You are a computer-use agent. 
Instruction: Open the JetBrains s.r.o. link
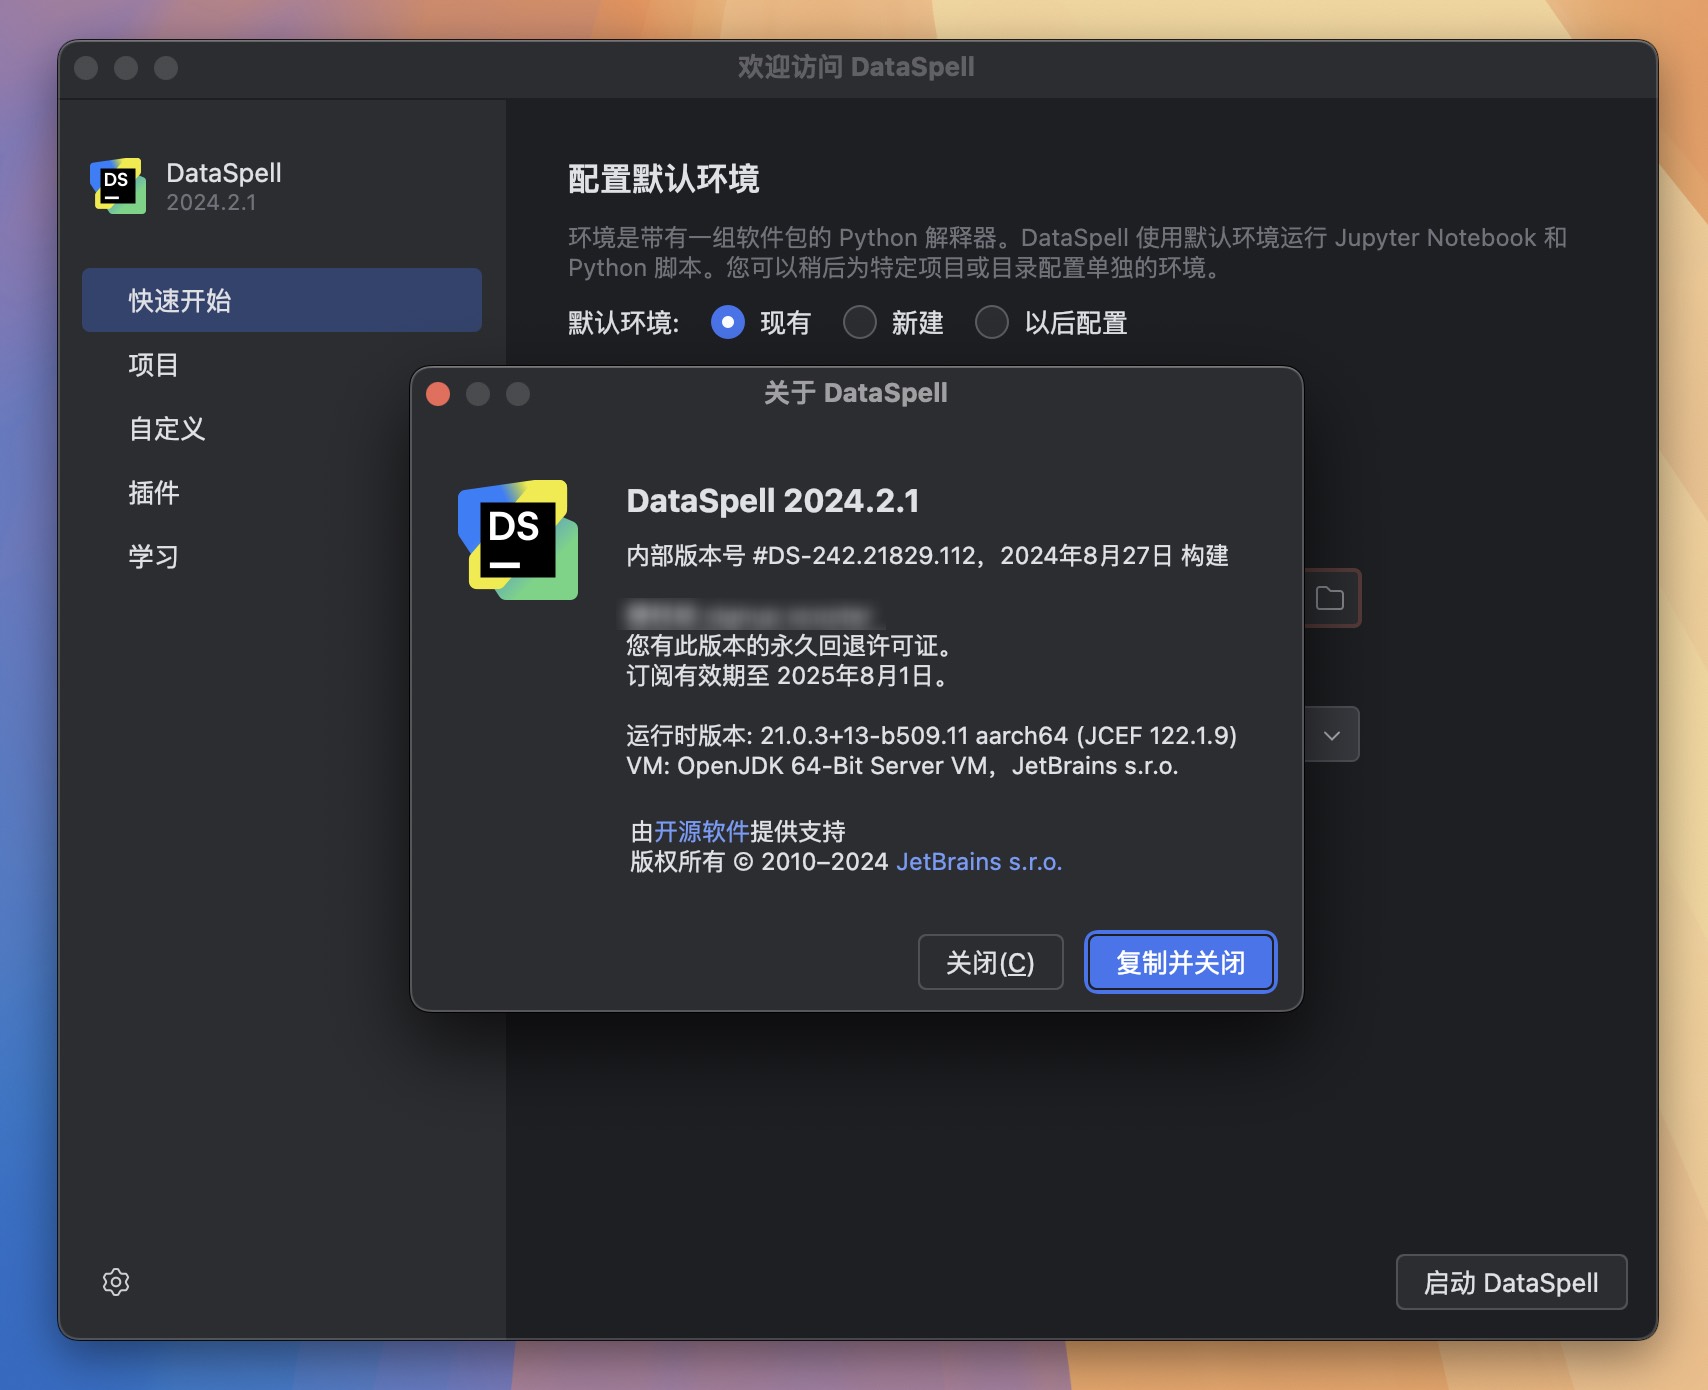979,862
